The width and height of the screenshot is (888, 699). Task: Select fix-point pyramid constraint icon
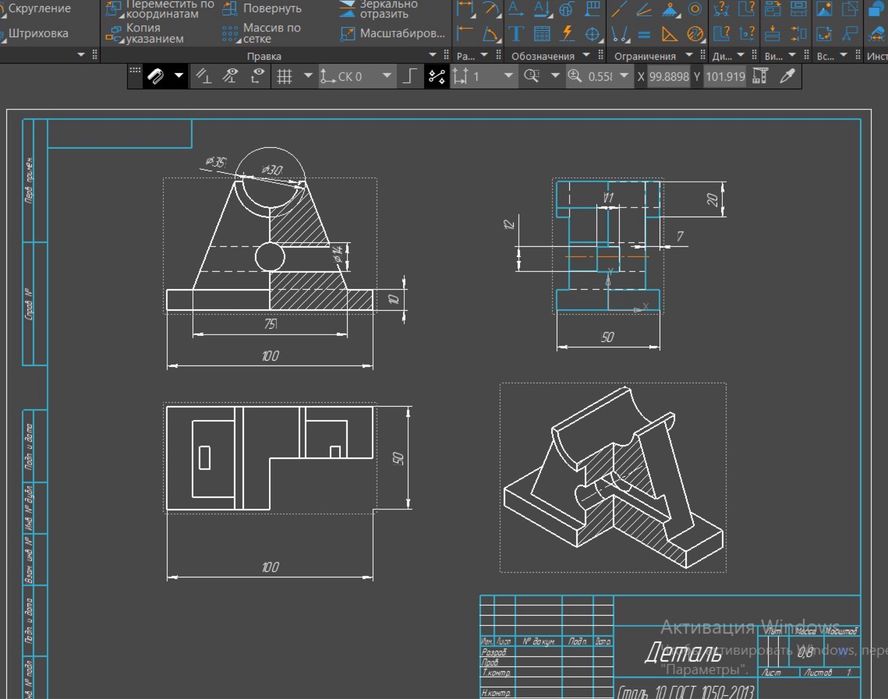(x=670, y=8)
